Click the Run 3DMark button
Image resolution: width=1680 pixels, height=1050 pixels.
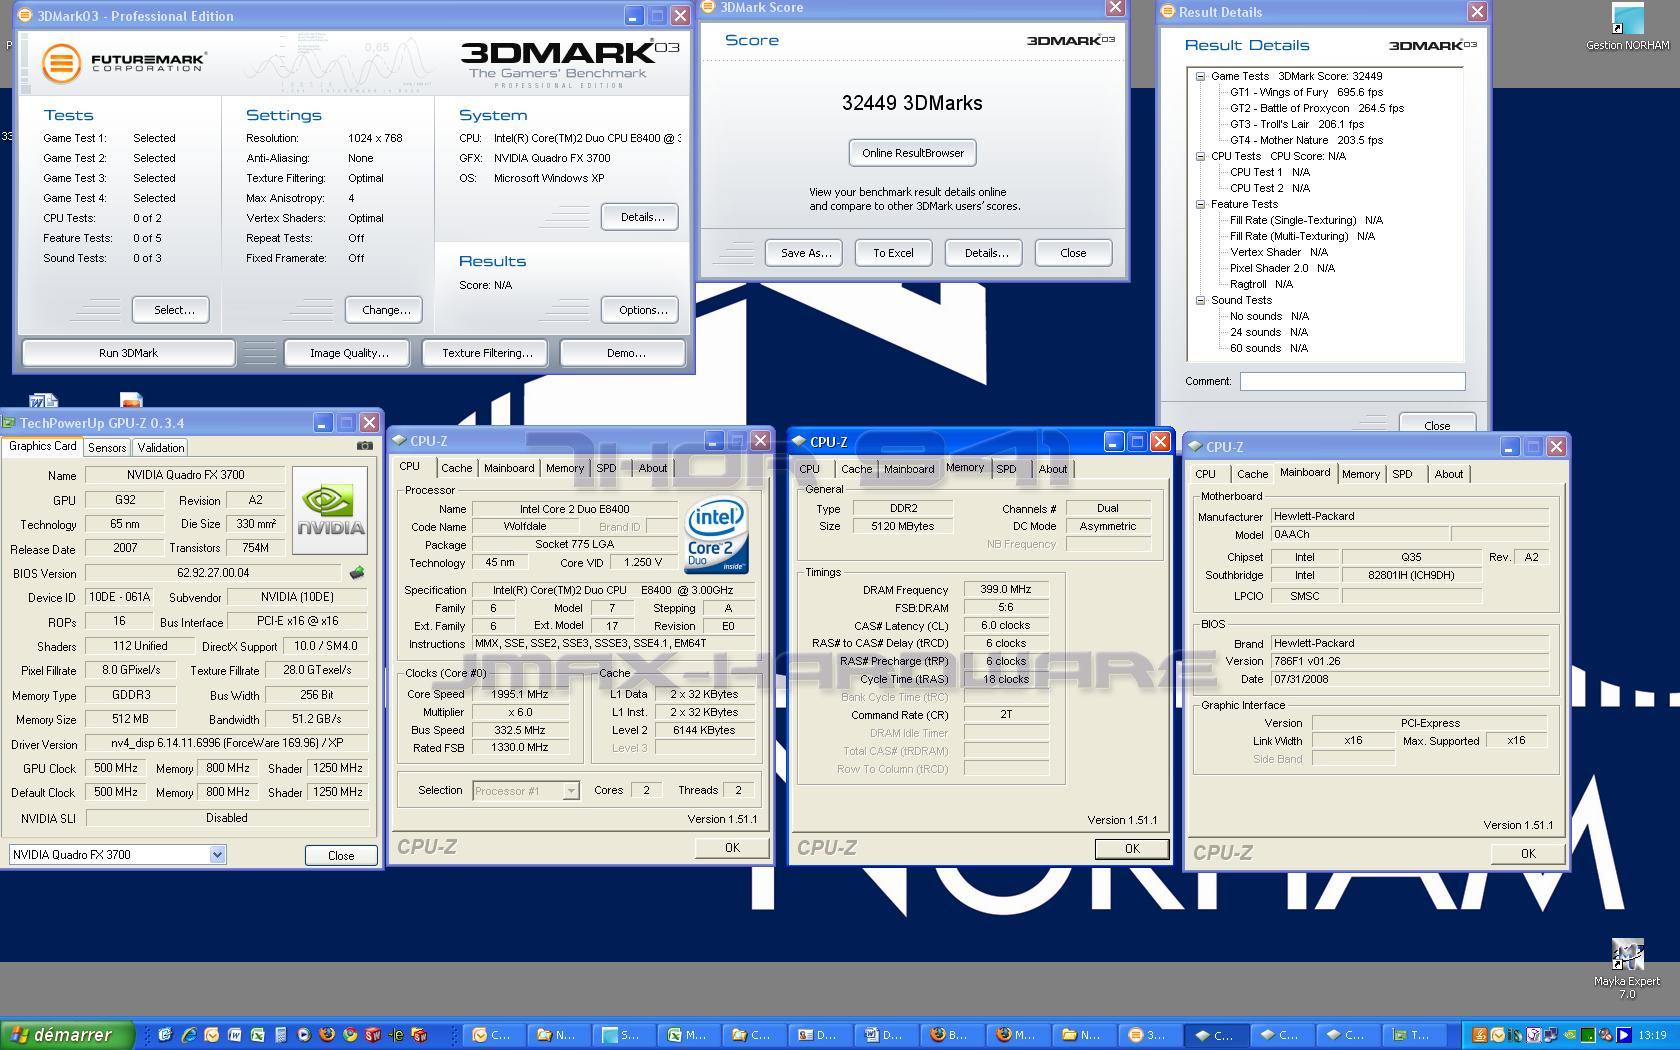128,353
